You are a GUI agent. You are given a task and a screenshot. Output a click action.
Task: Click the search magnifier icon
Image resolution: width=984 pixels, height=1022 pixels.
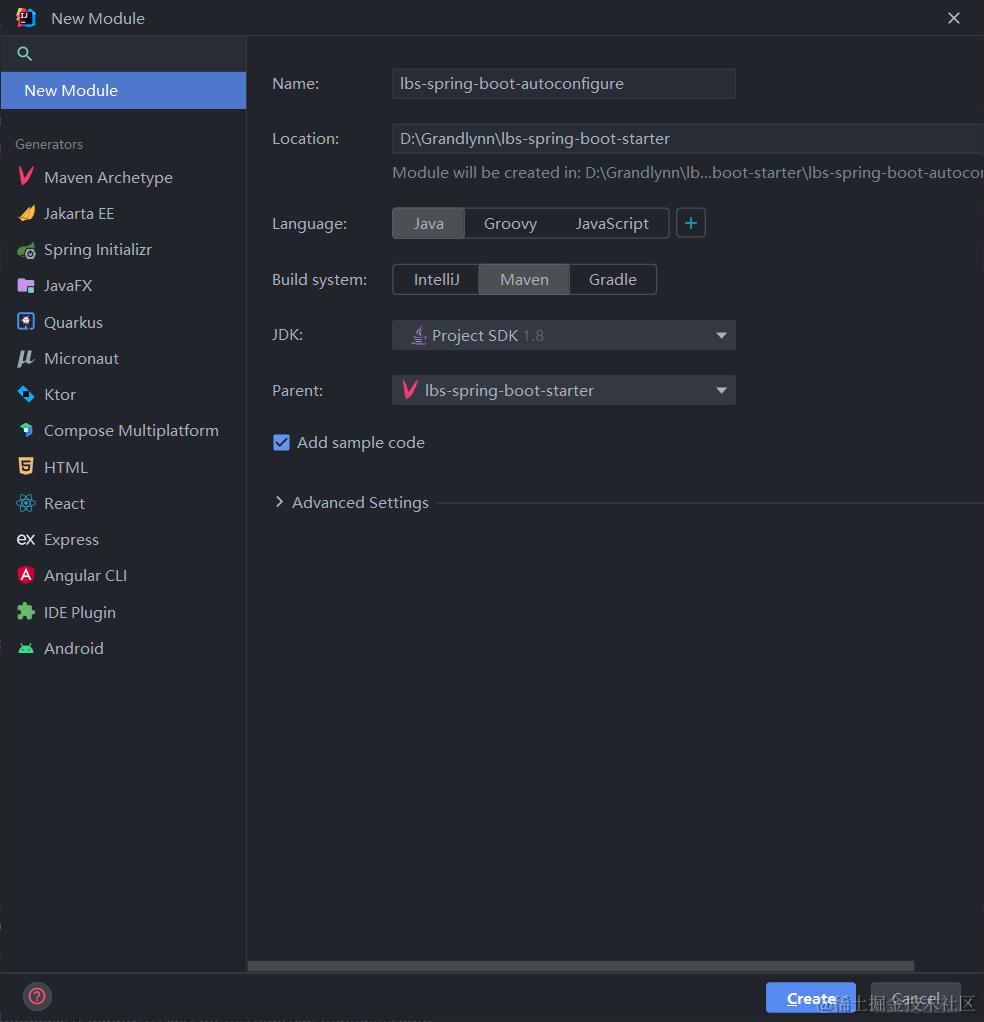[24, 53]
